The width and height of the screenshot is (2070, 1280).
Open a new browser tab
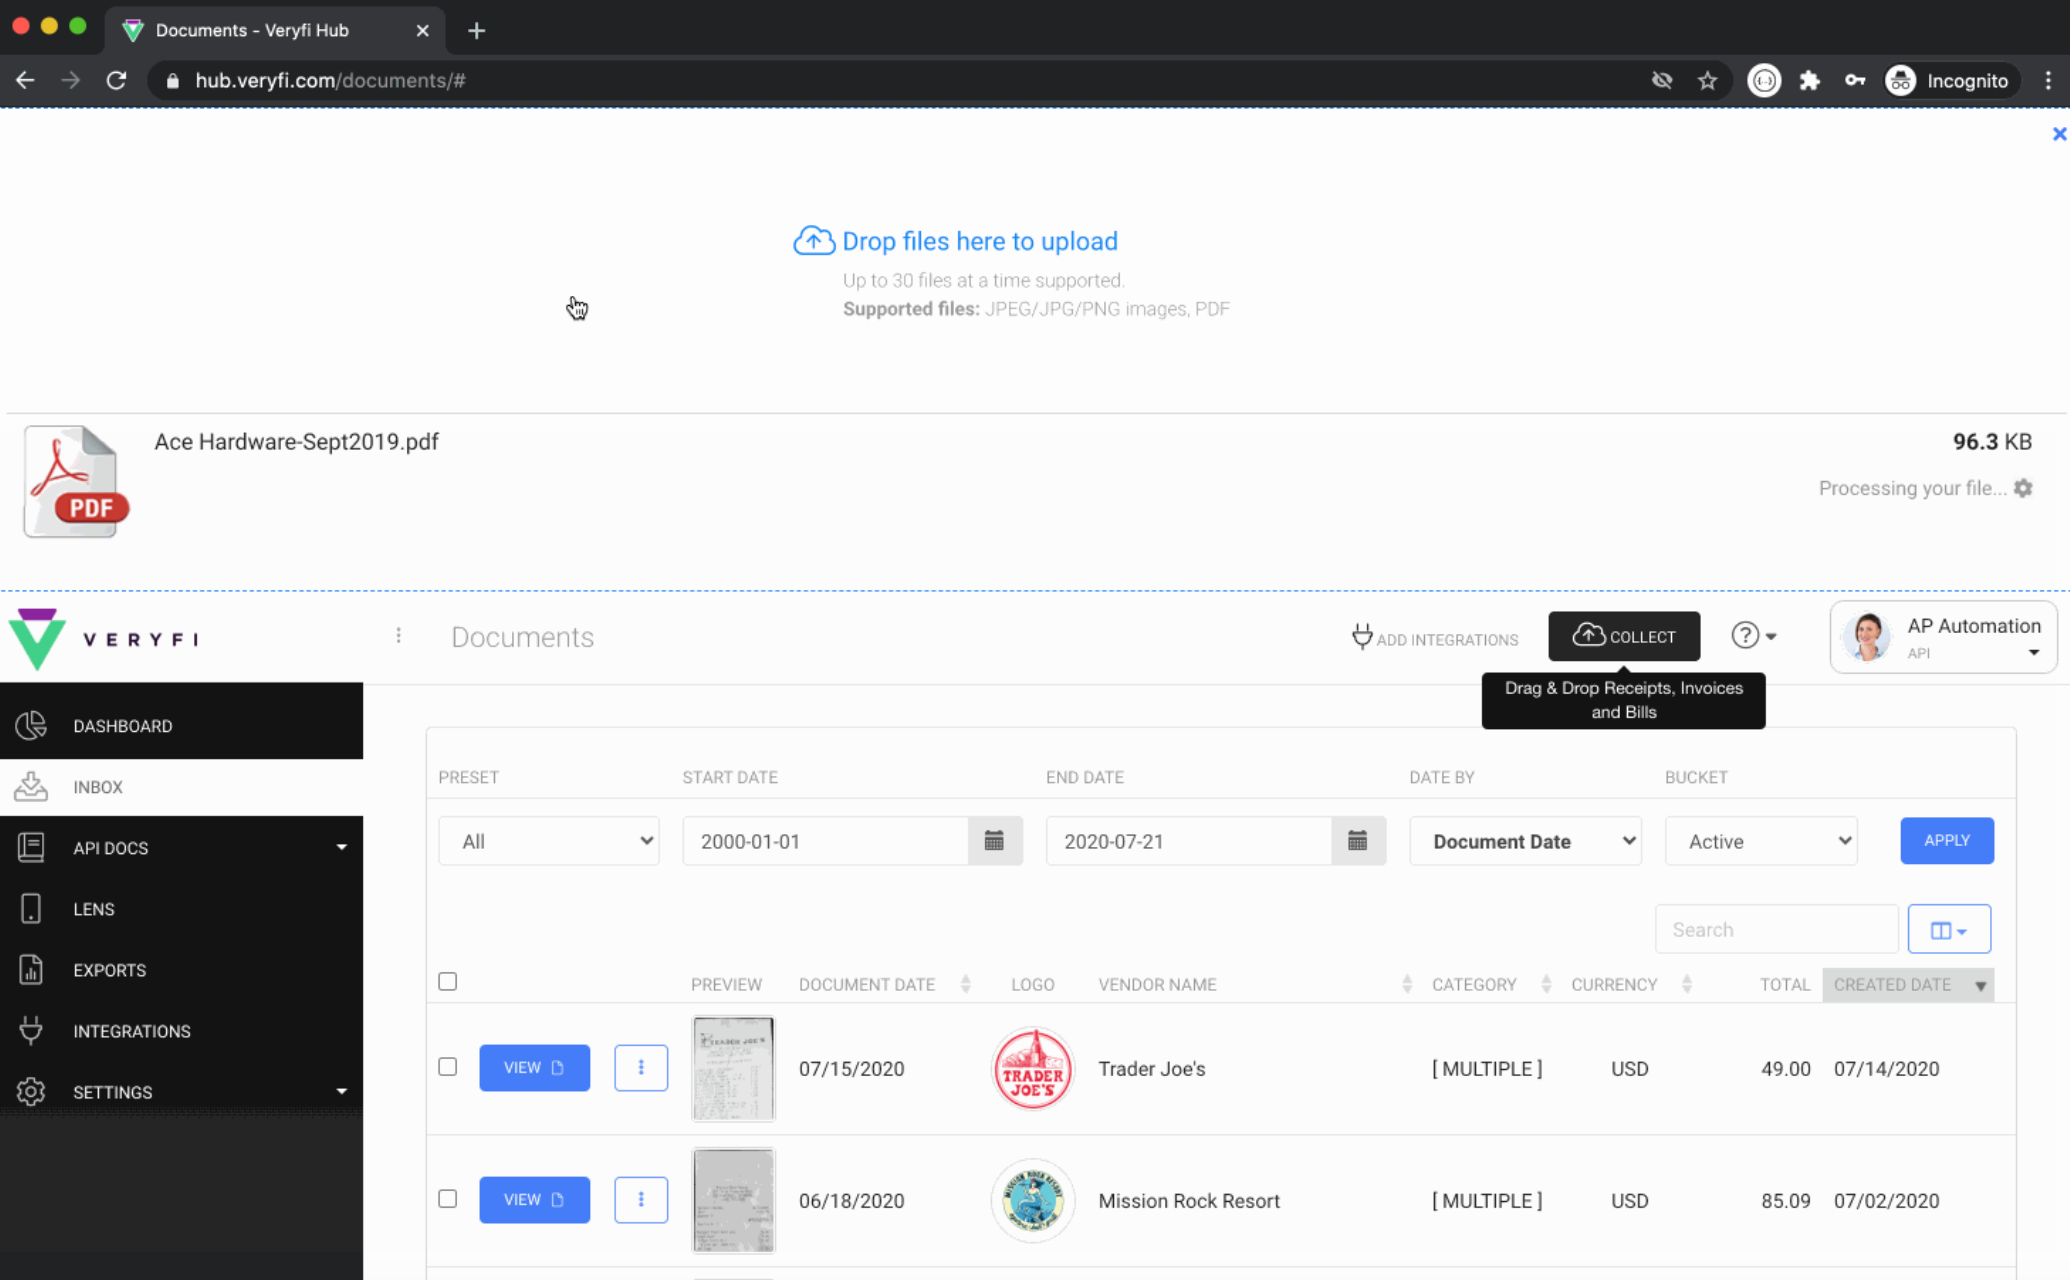476,30
